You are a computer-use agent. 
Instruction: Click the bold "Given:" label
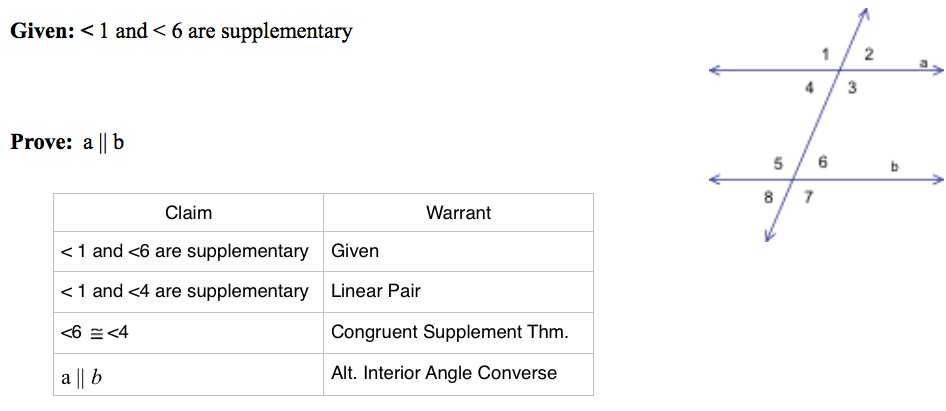coord(43,31)
